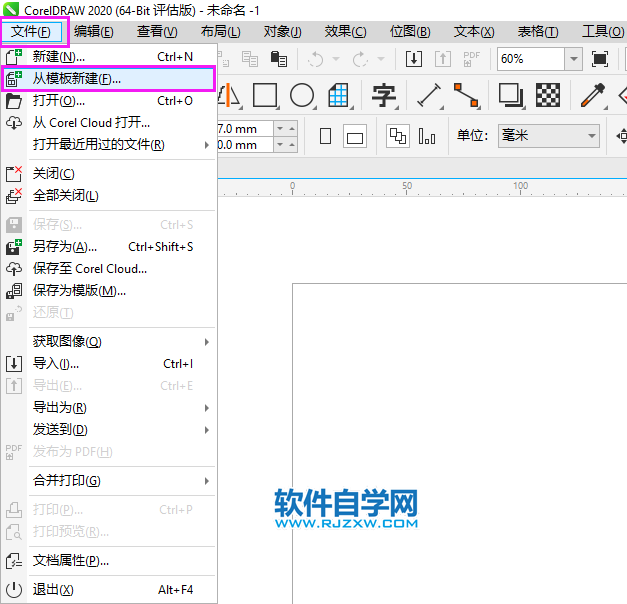
Task: Click the page height spinner arrows
Action: [x=286, y=144]
